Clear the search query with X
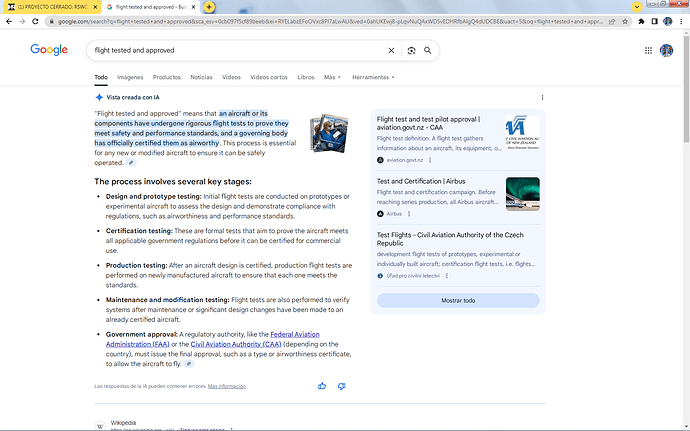Image resolution: width=690 pixels, height=431 pixels. pos(391,50)
